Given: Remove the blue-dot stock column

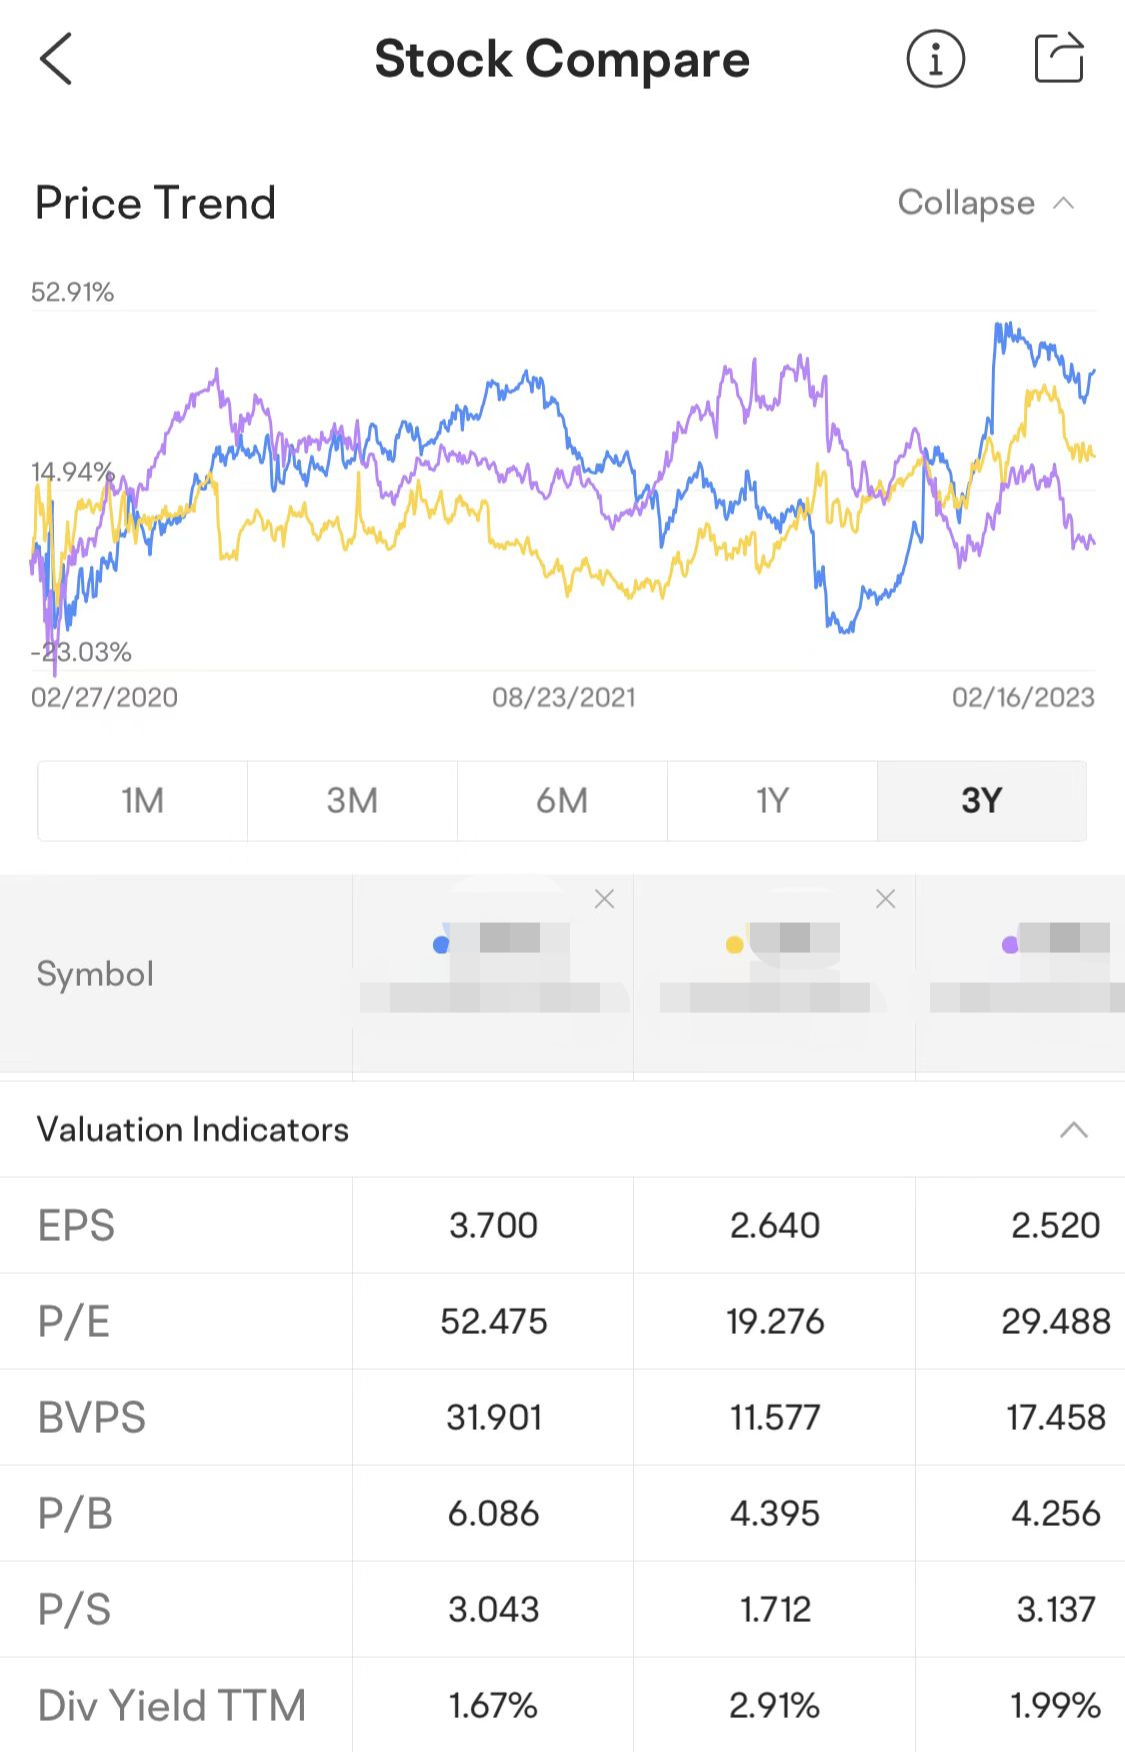Looking at the screenshot, I should coord(604,899).
